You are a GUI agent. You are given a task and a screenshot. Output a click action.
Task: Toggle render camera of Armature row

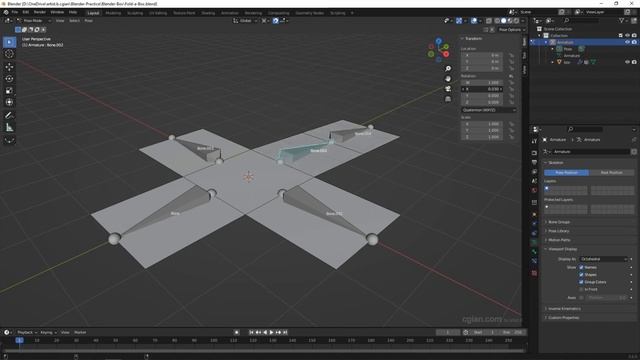click(x=634, y=42)
